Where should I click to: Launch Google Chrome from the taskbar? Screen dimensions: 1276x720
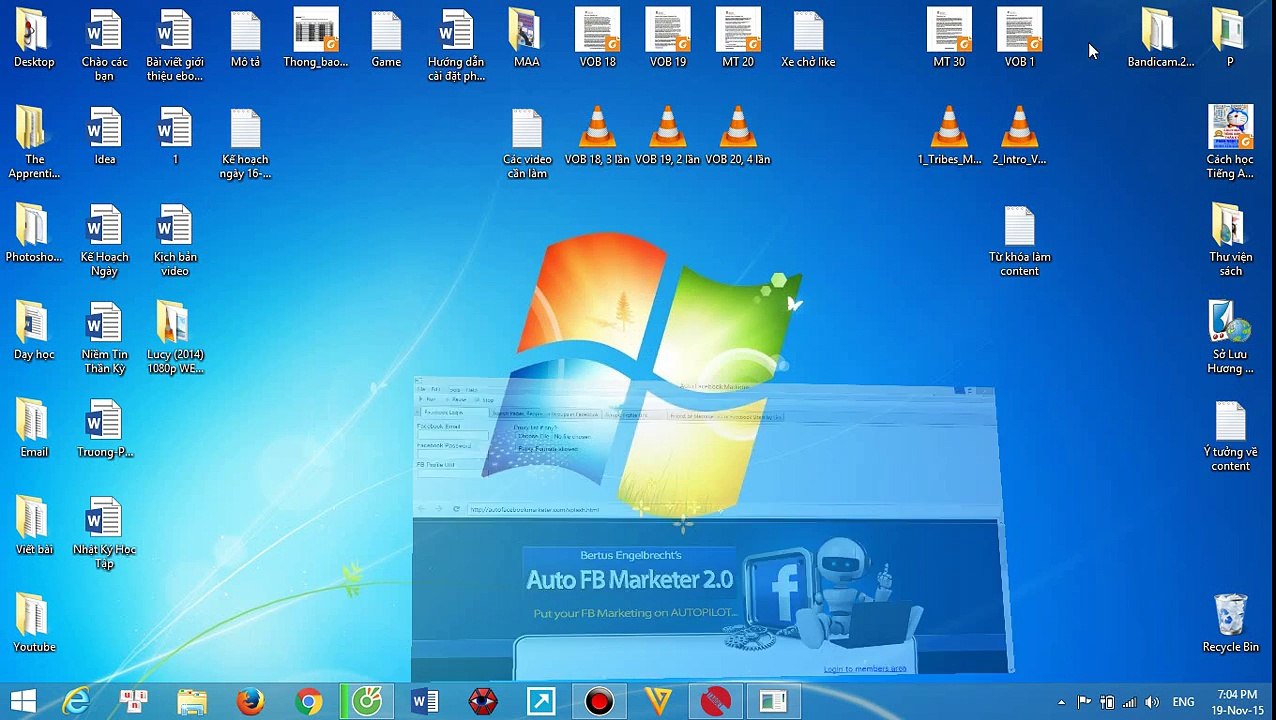click(x=309, y=702)
